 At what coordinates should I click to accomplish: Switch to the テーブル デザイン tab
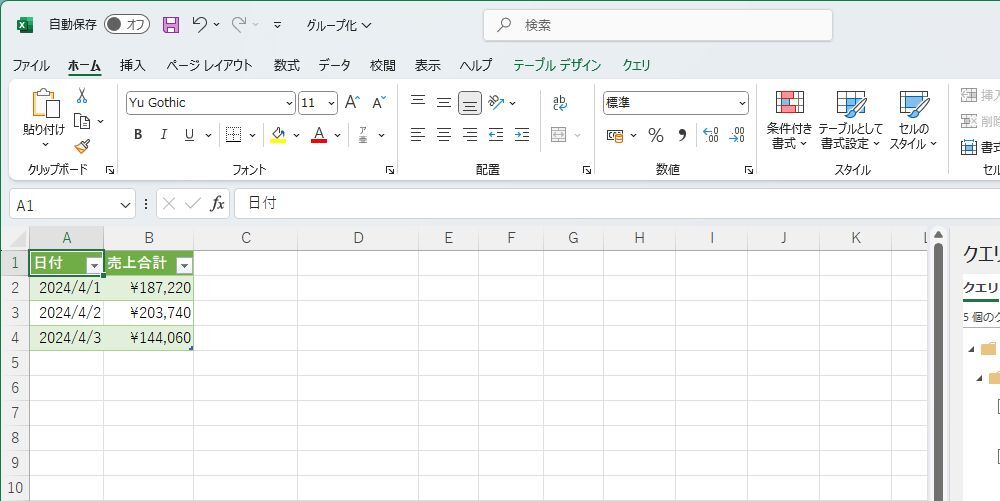click(x=557, y=65)
